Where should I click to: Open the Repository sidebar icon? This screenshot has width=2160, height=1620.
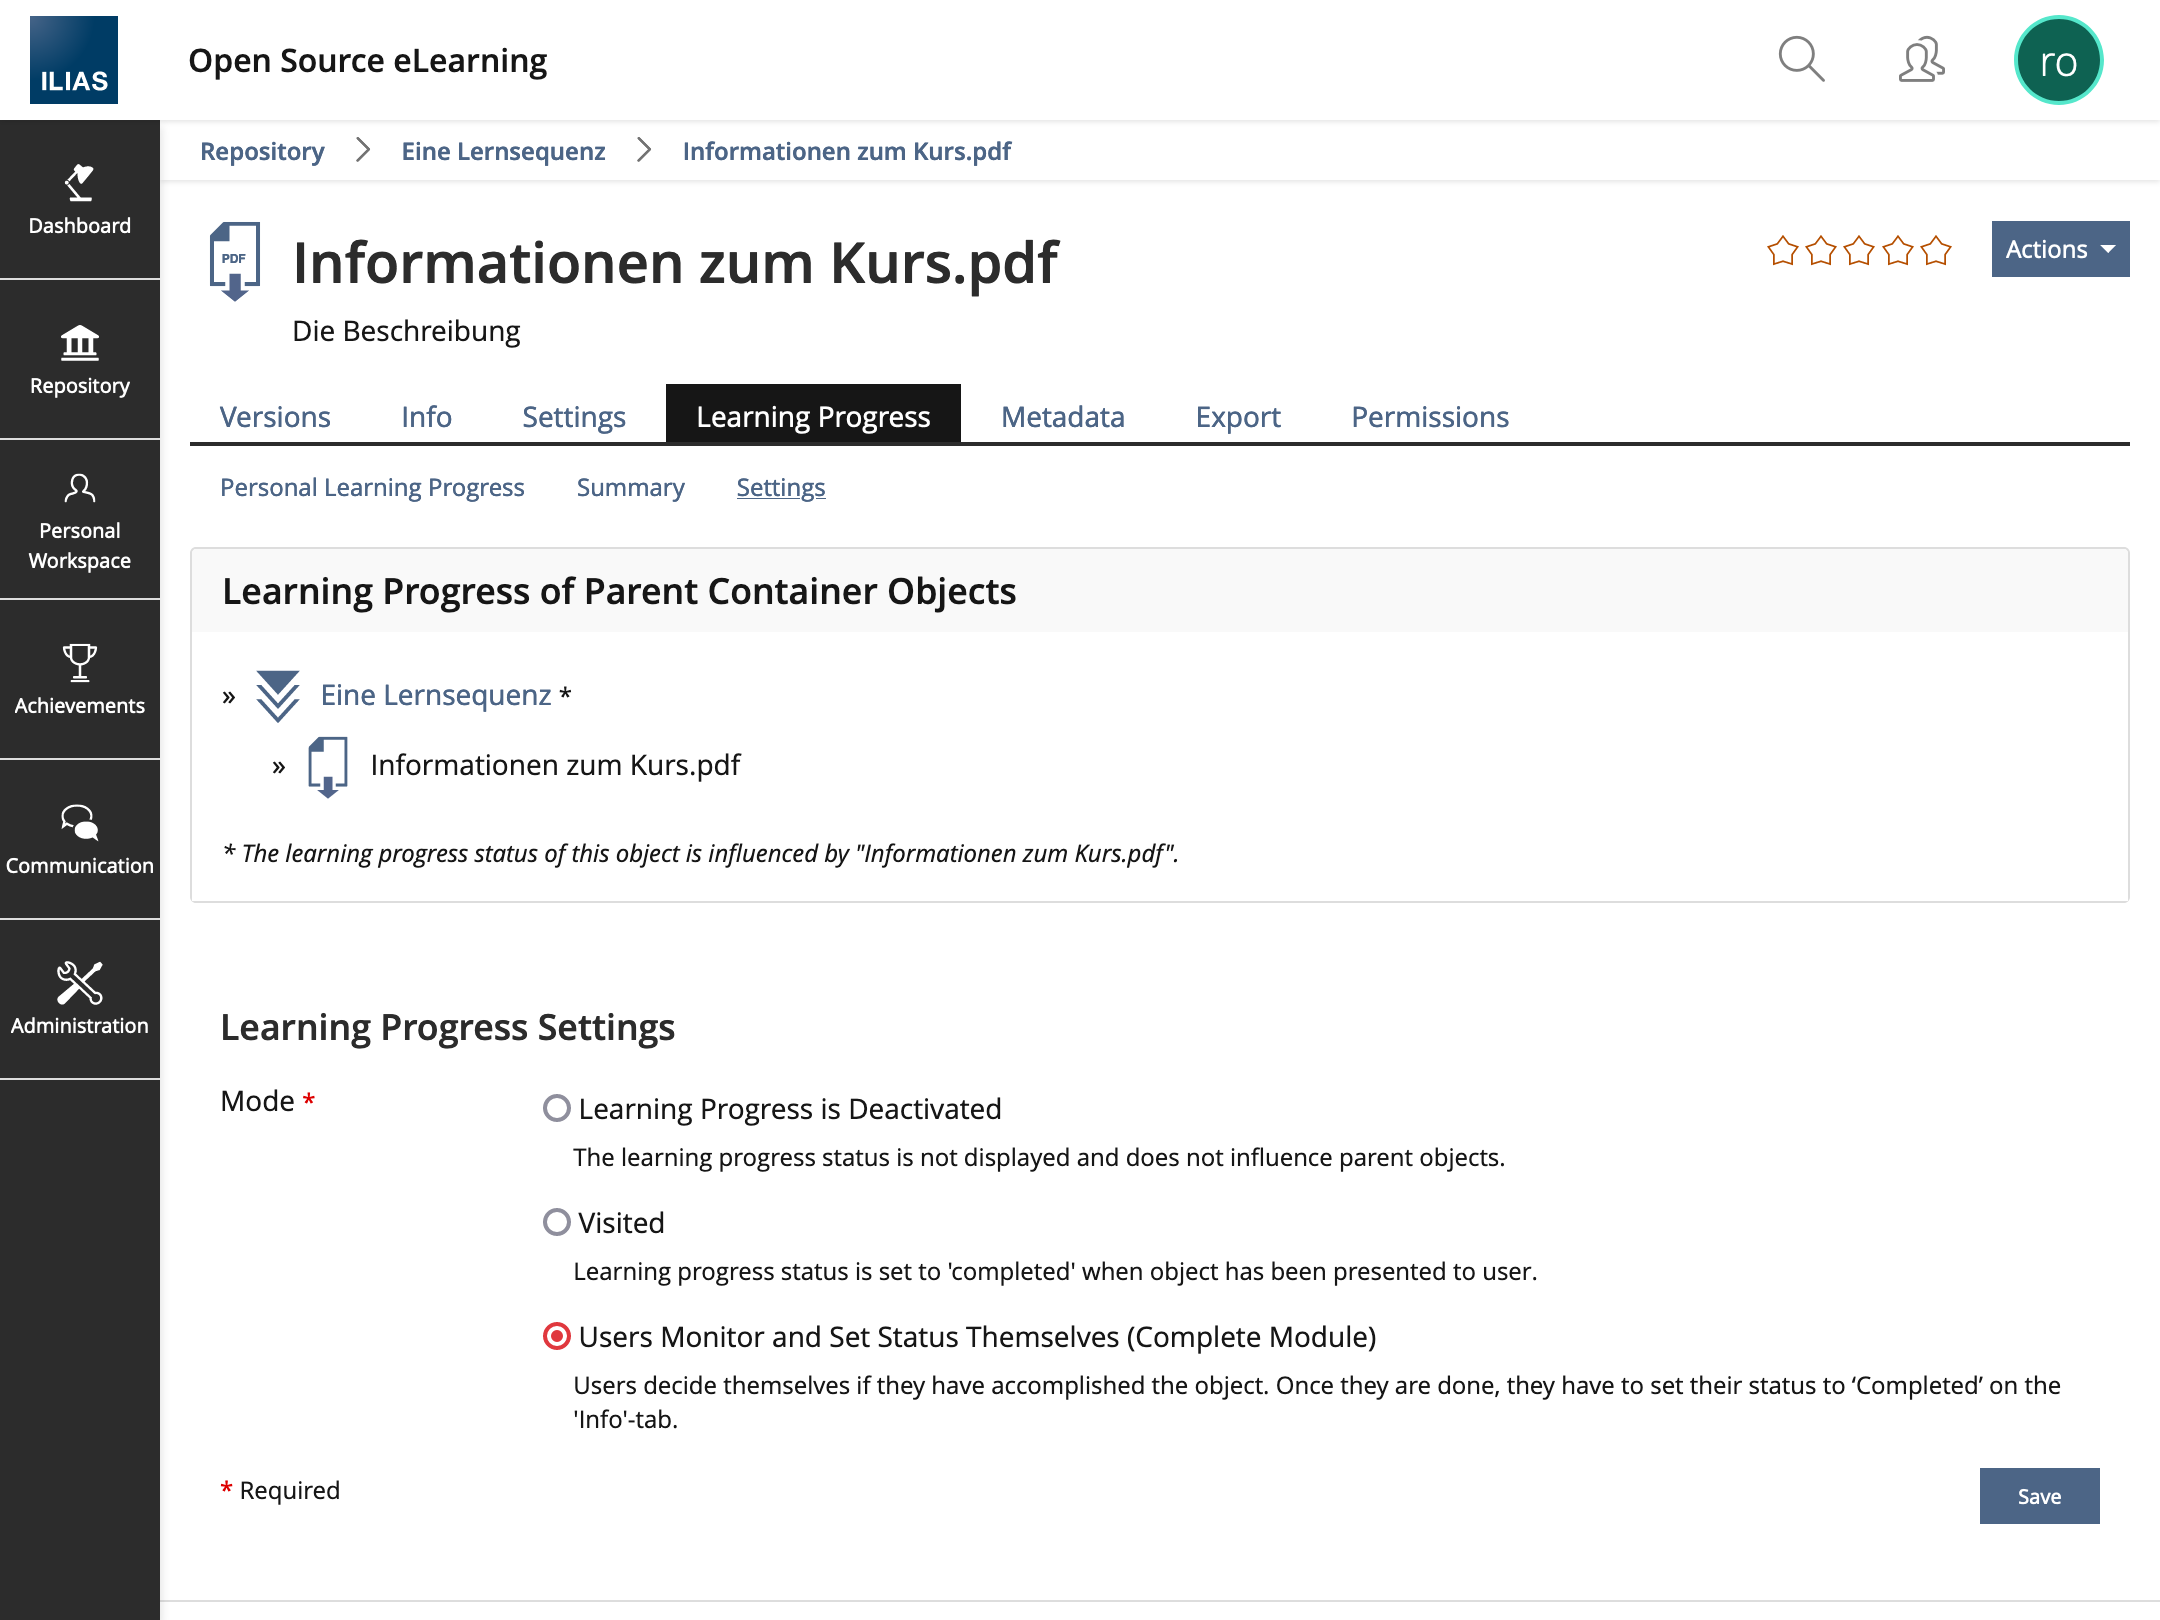coord(79,360)
